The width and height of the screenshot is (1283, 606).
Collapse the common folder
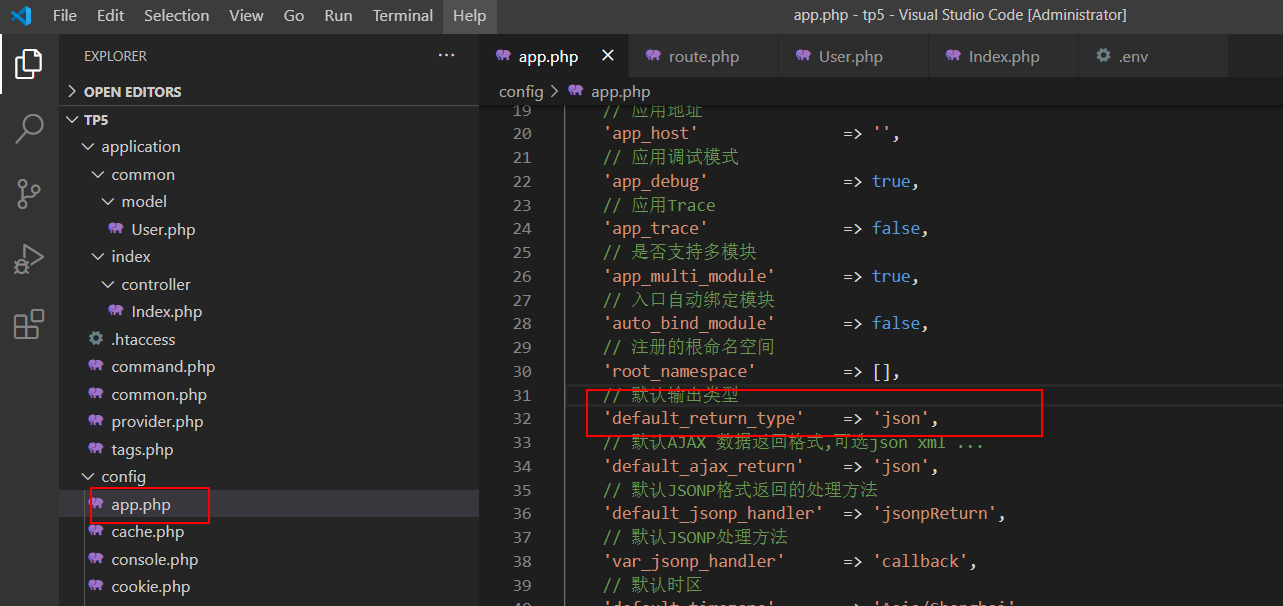[269, 174]
